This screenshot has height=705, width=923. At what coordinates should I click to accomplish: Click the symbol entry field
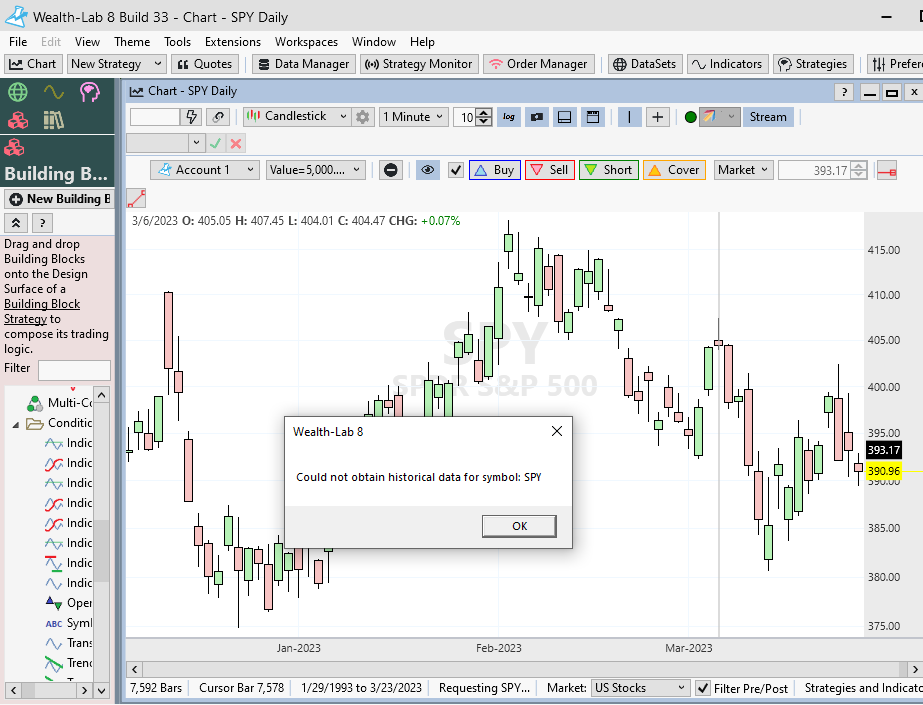point(155,117)
